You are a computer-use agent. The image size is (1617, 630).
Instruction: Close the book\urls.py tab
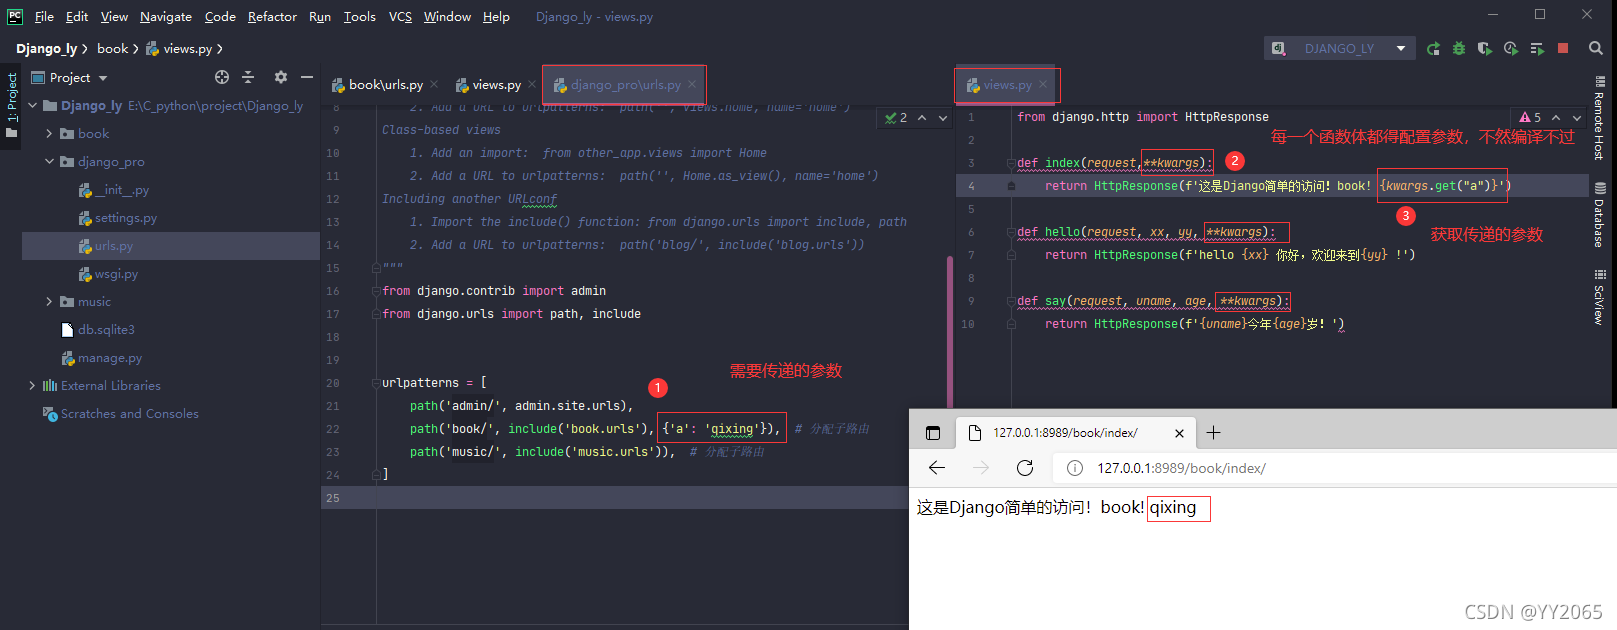434,85
